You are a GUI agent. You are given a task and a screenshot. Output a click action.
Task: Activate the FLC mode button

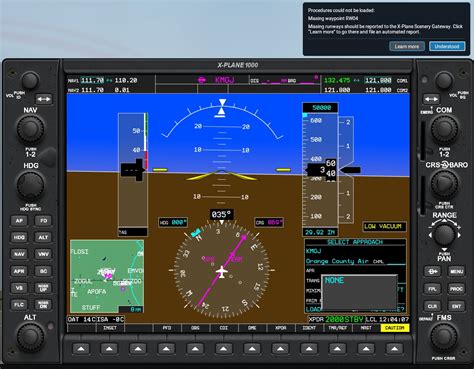coord(19,305)
